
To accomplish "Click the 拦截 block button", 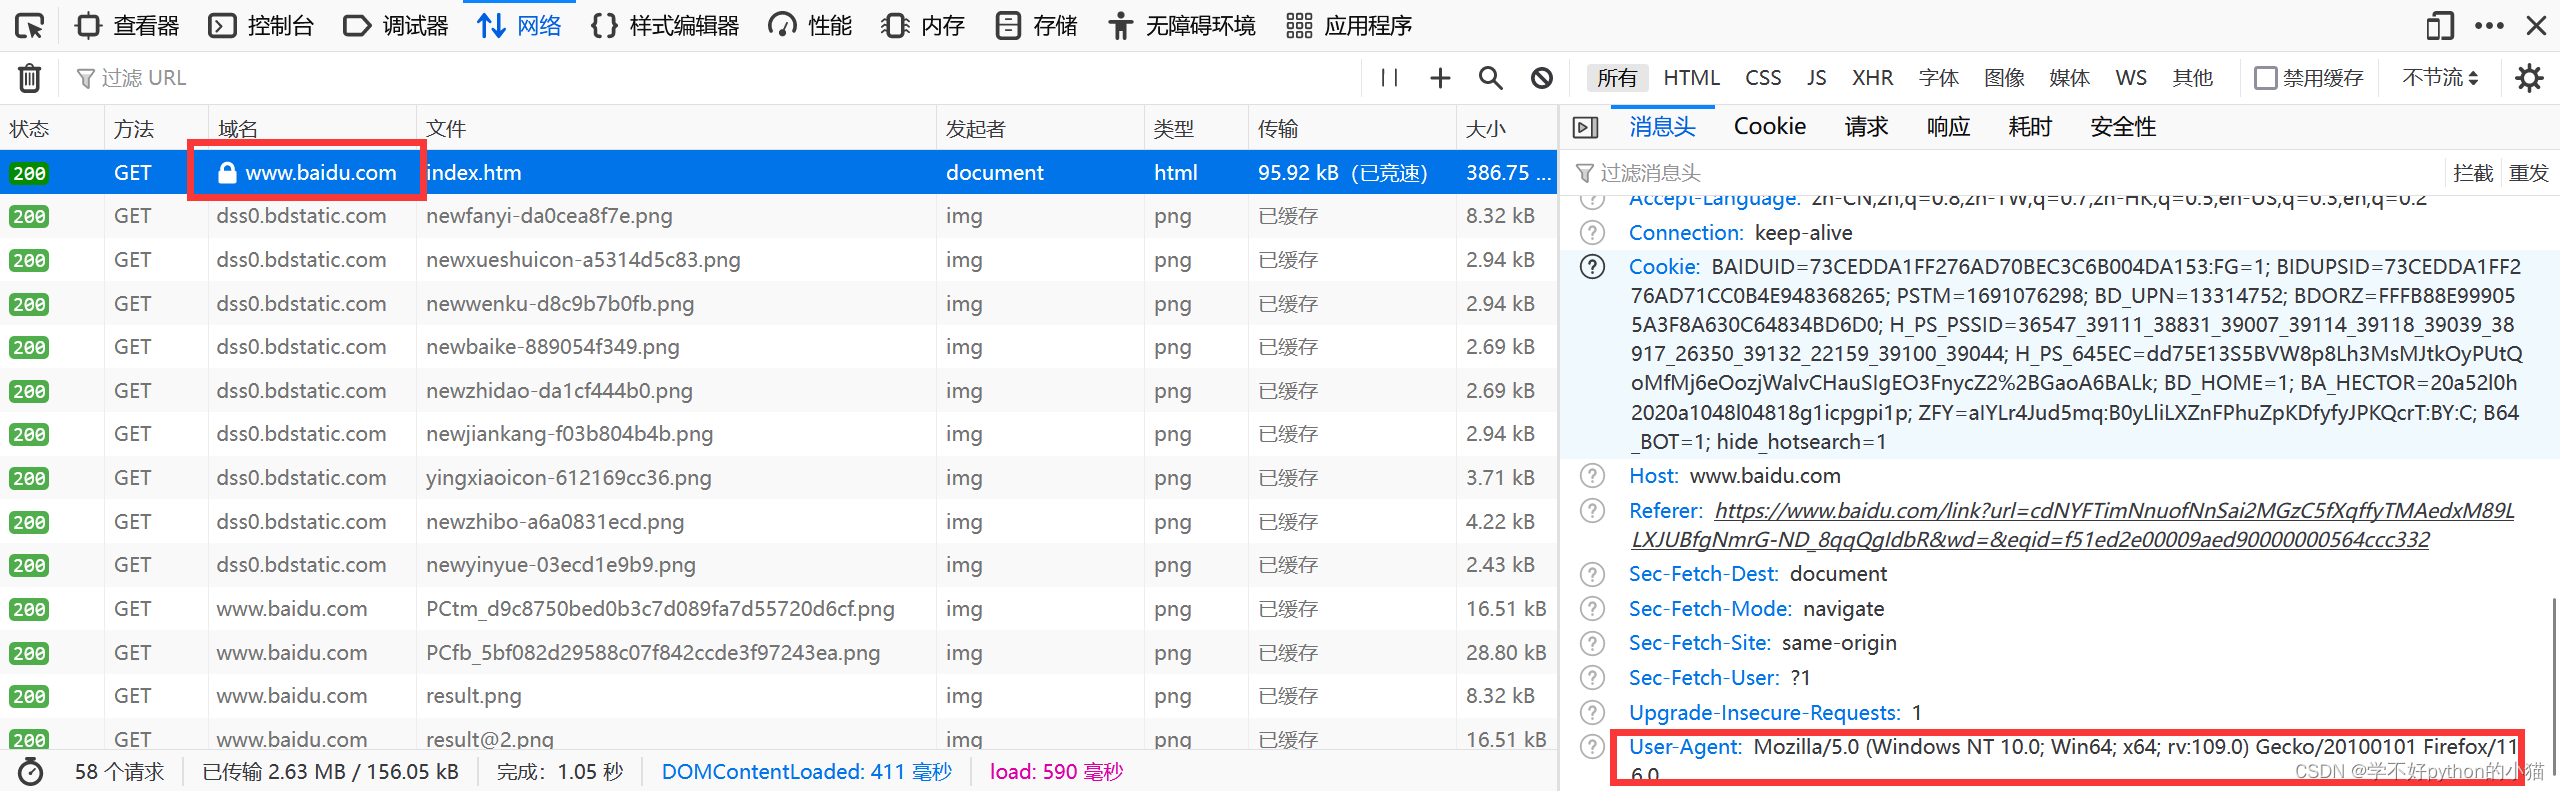I will coord(2473,173).
